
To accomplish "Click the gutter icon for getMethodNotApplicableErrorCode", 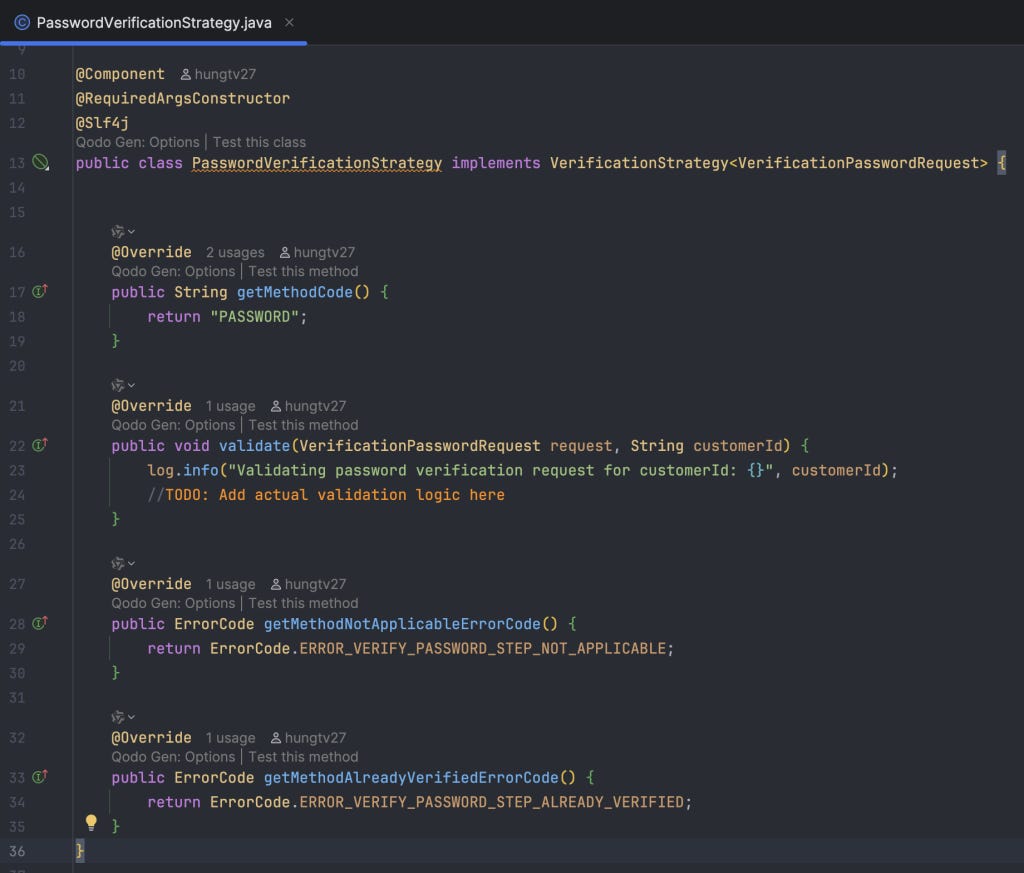I will coord(40,624).
